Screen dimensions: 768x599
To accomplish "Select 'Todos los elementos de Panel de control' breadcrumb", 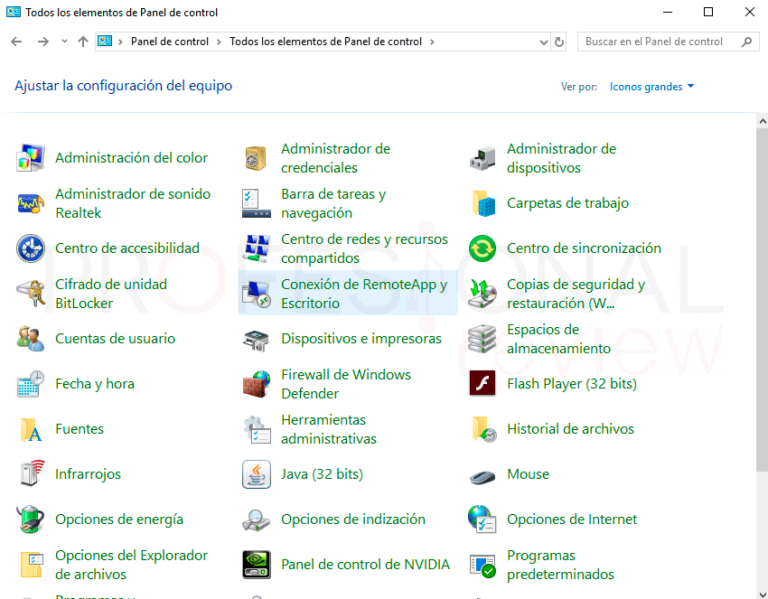I will [326, 42].
